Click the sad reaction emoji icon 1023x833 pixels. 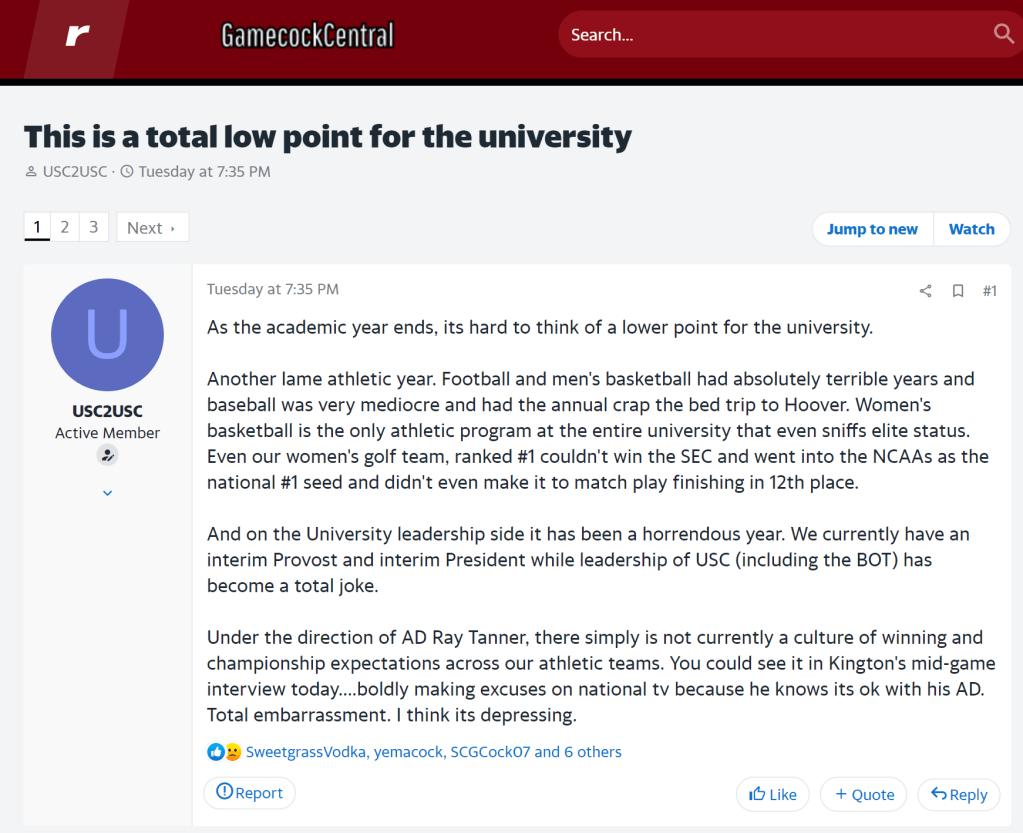(x=233, y=752)
